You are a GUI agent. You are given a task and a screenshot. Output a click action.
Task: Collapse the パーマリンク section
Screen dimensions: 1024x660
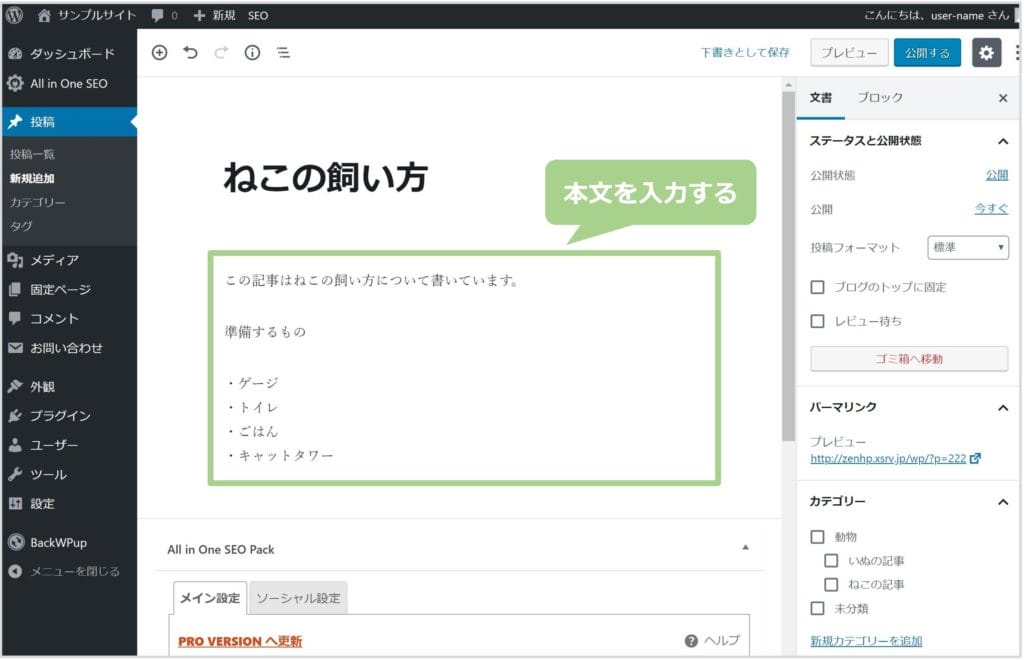pos(1003,408)
